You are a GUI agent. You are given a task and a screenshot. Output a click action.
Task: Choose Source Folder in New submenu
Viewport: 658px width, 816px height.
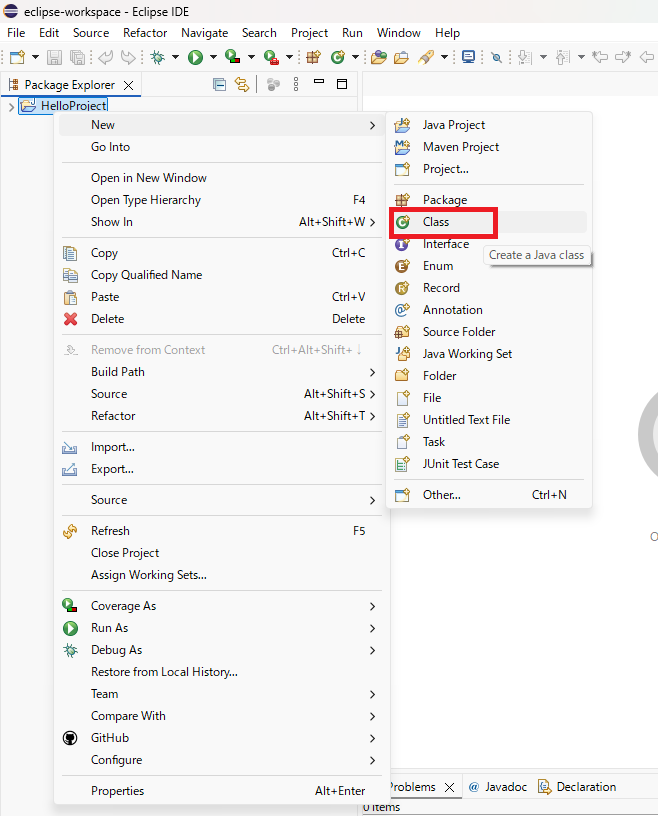[x=489, y=332]
